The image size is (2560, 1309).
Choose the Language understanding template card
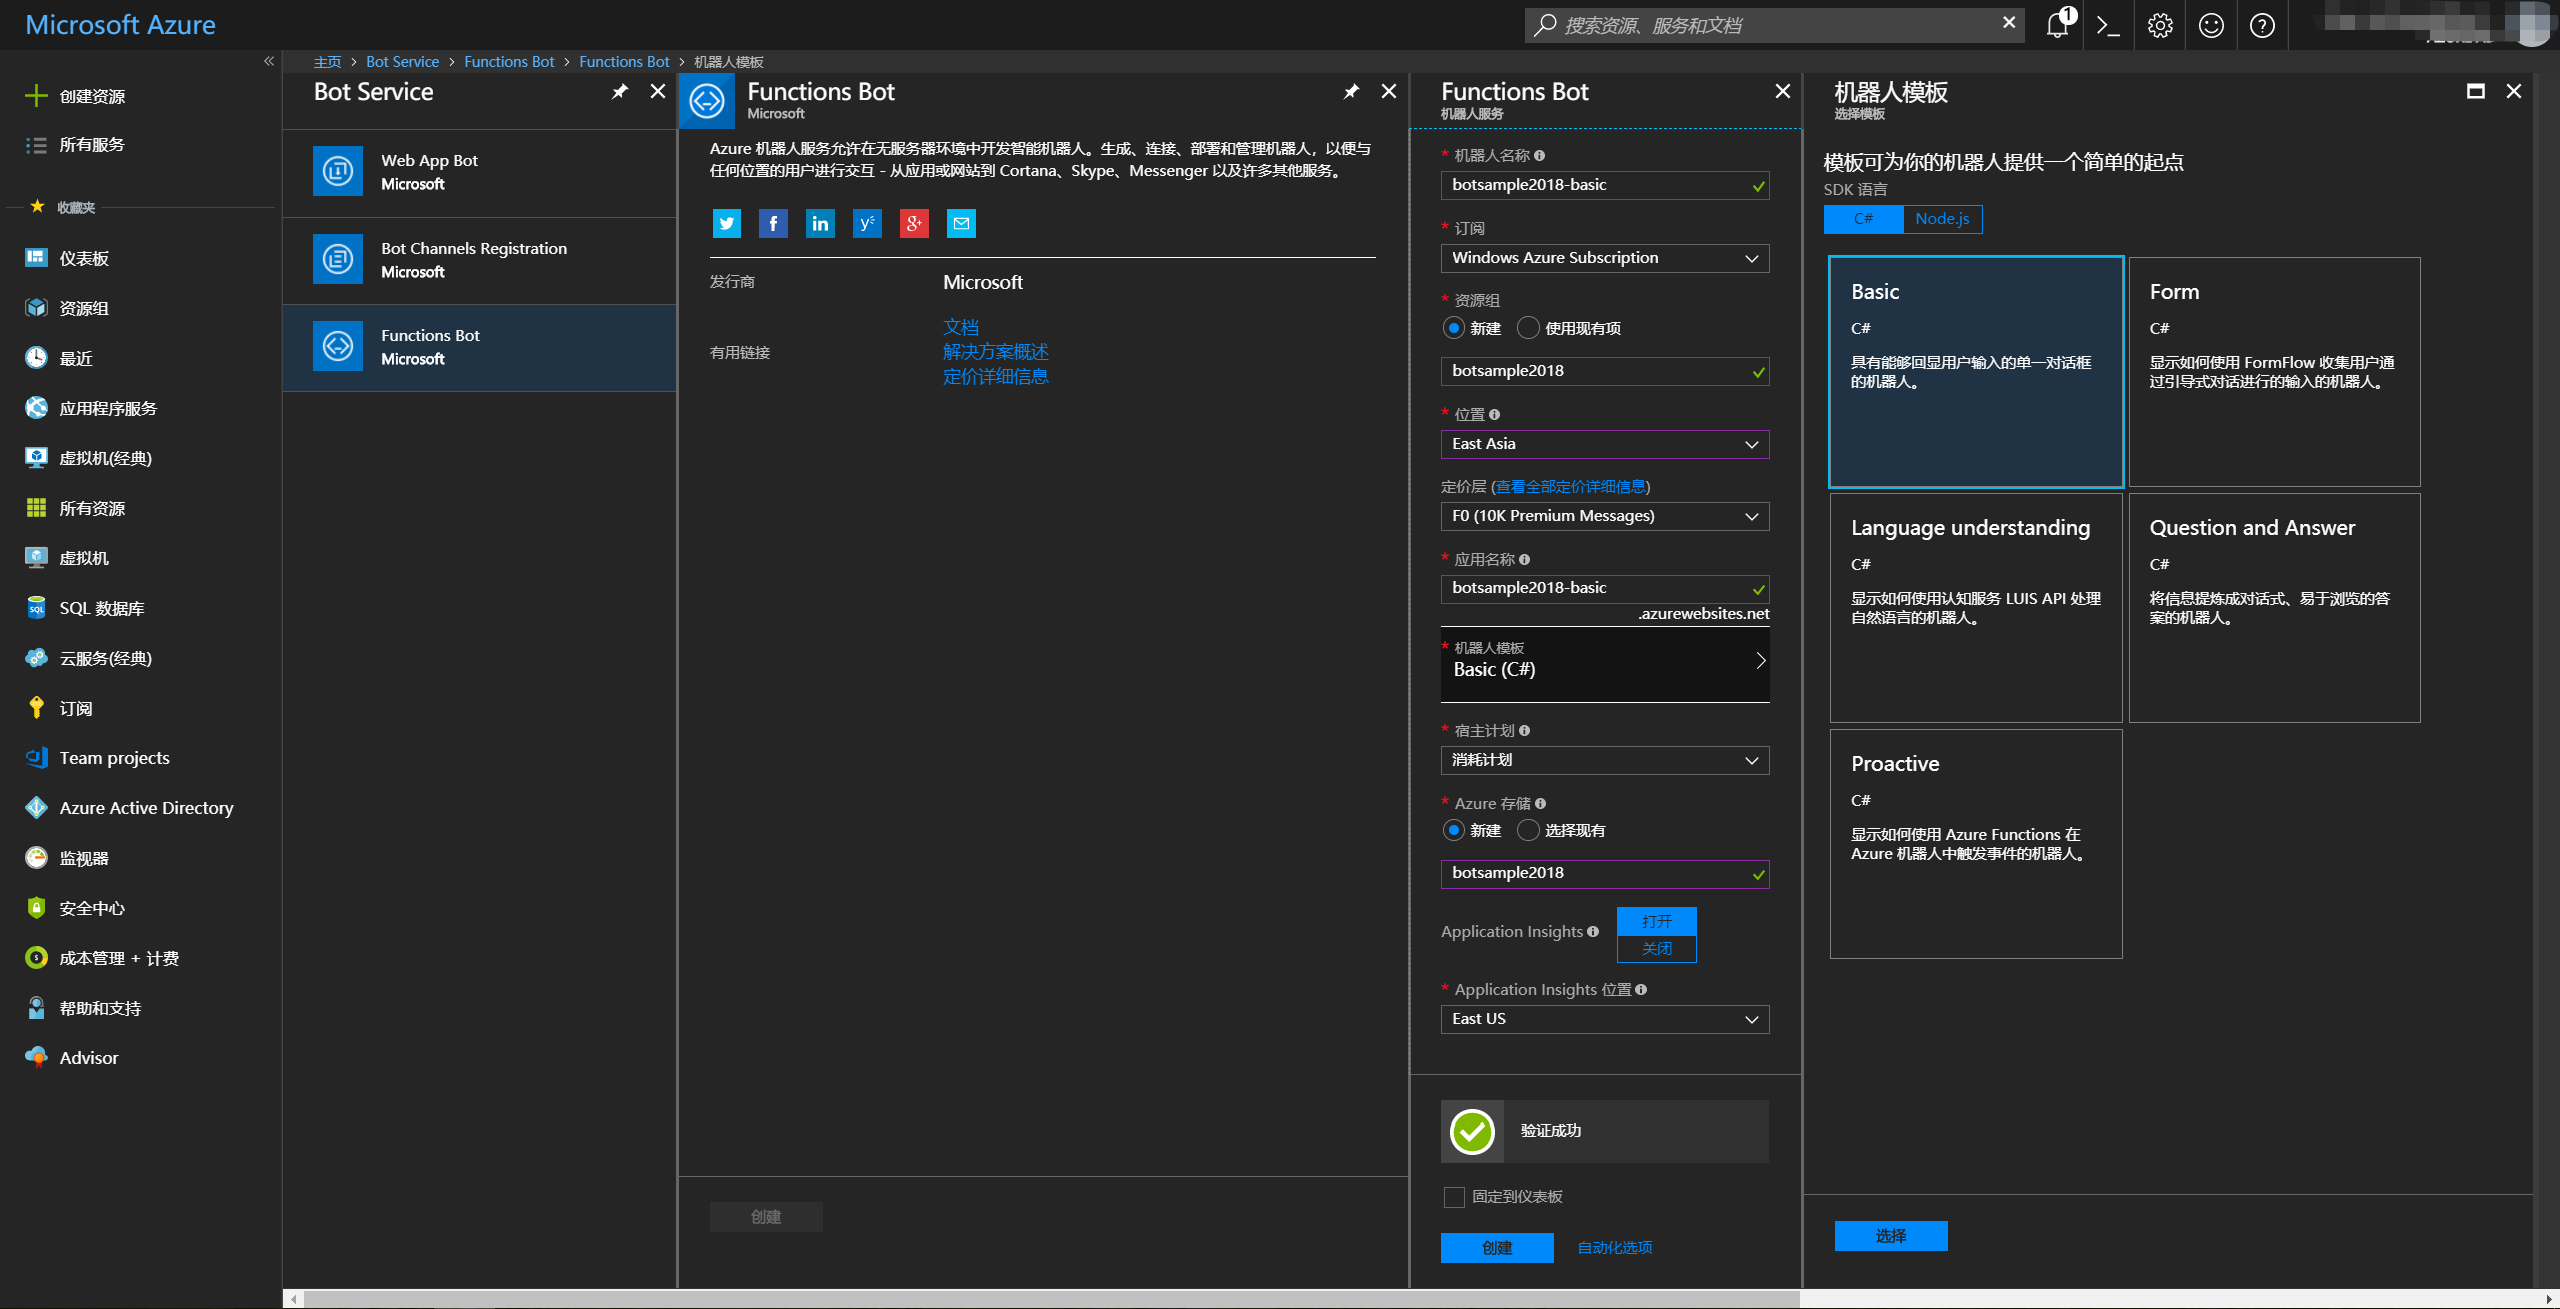click(1975, 607)
